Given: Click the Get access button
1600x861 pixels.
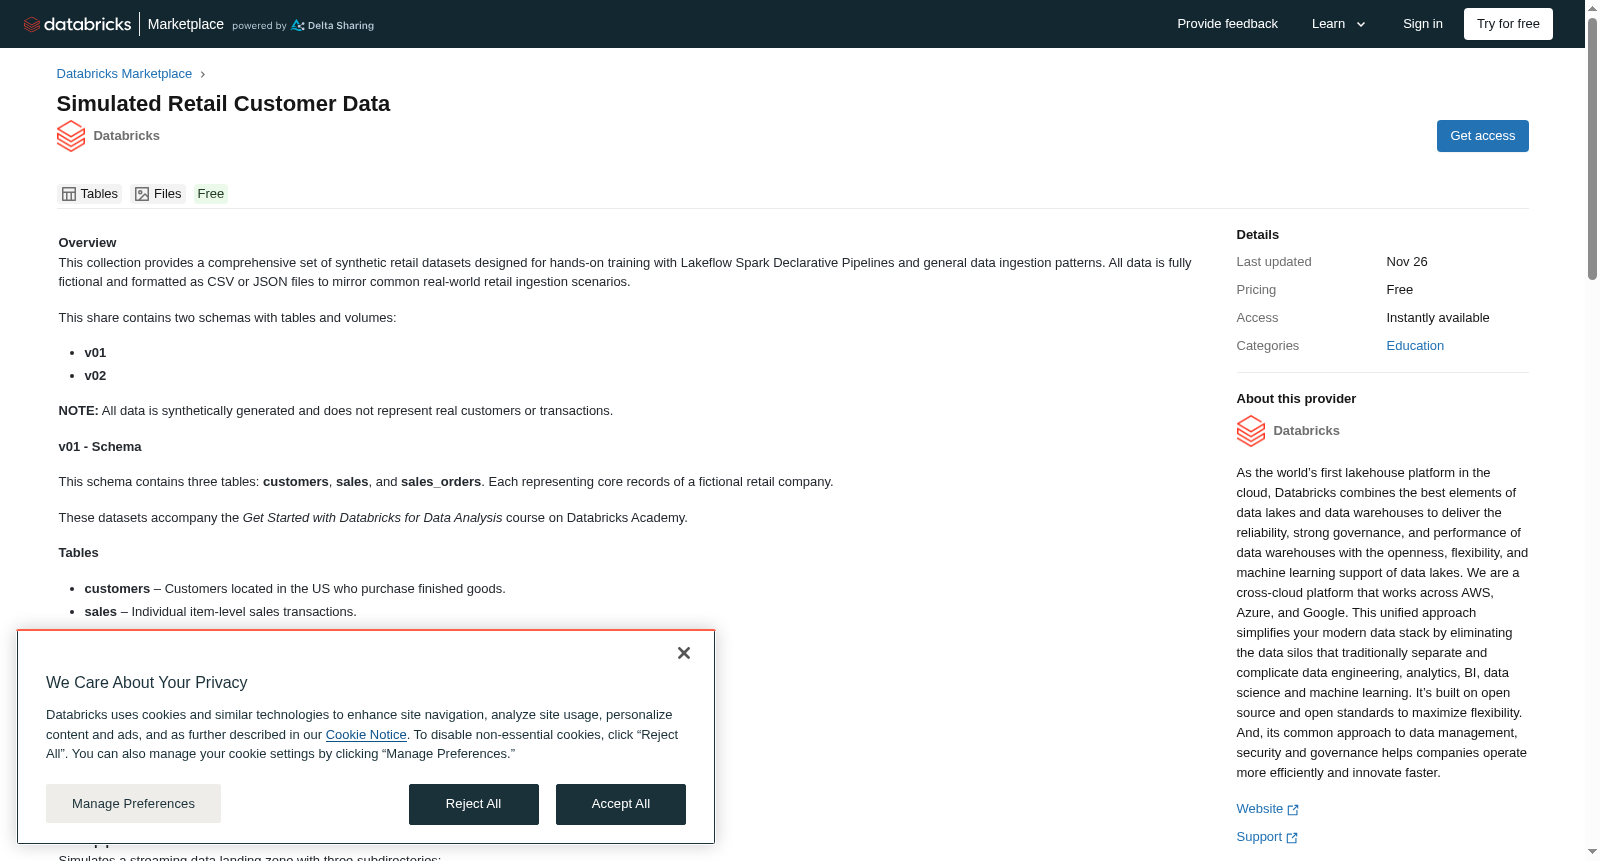Looking at the screenshot, I should point(1482,136).
